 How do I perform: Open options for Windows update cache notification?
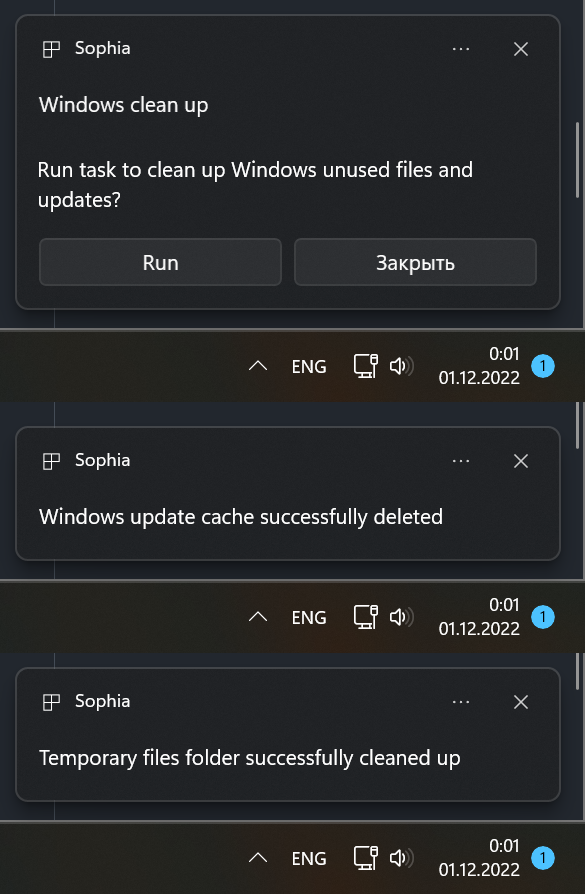461,461
